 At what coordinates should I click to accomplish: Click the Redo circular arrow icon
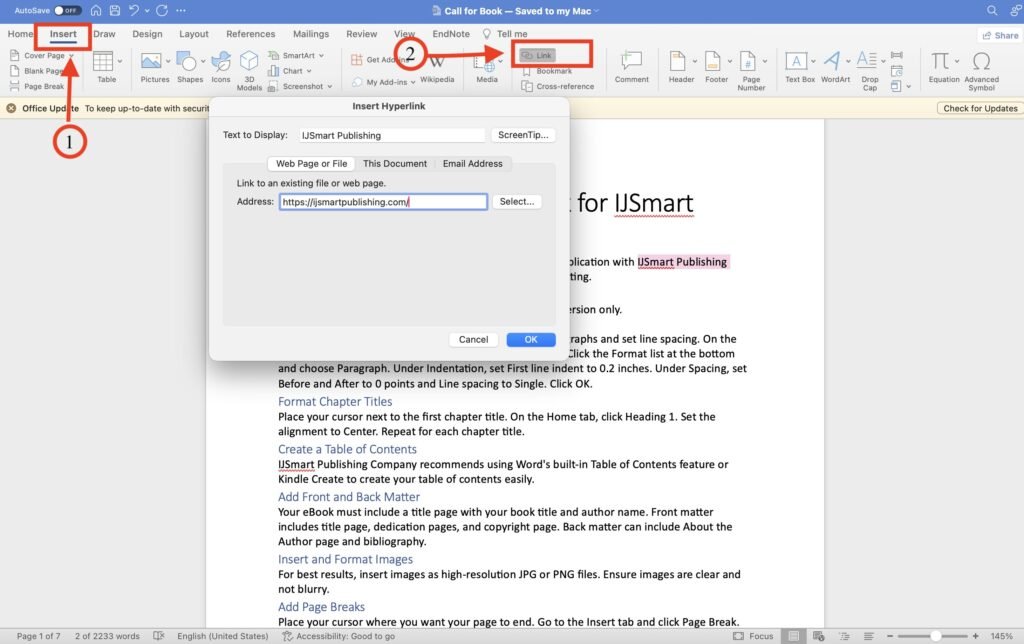(162, 10)
